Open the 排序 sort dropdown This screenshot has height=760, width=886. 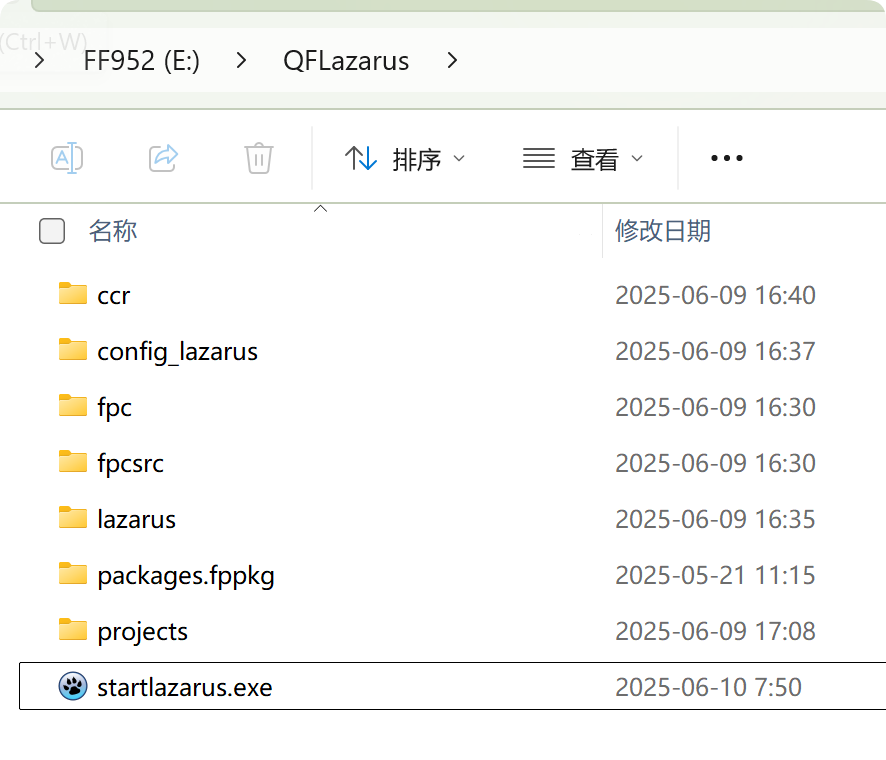pos(405,158)
